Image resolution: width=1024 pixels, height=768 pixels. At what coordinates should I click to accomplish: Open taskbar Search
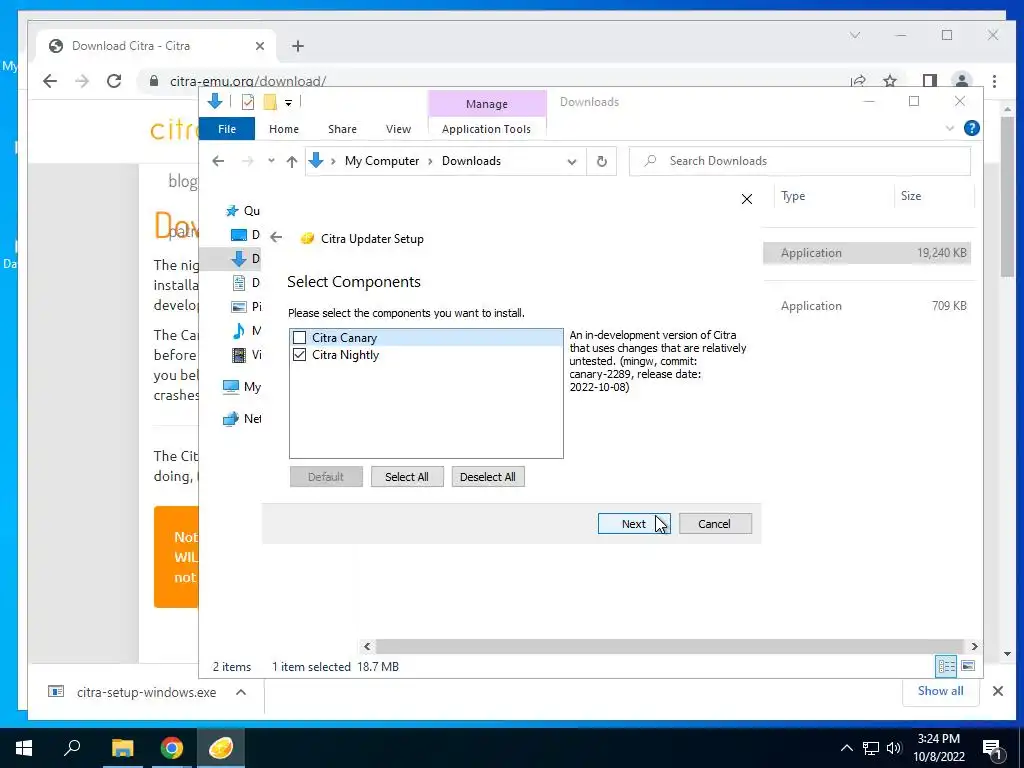[x=72, y=748]
